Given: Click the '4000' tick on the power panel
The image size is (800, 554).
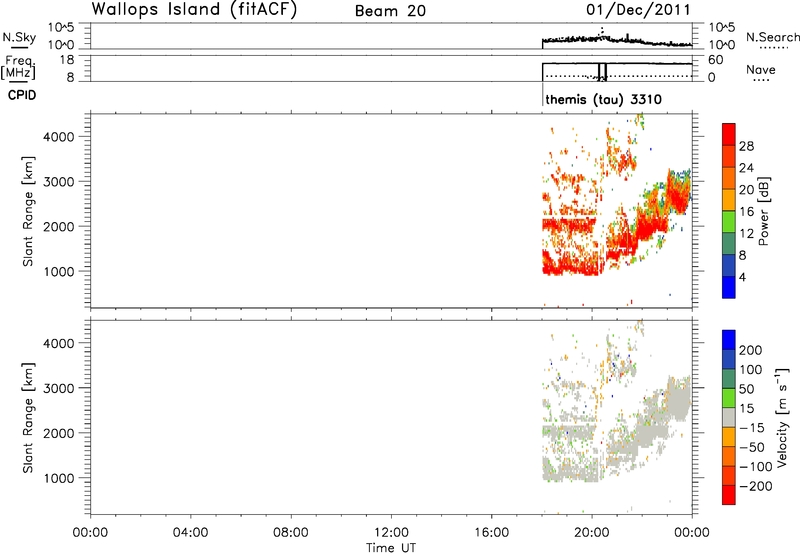Looking at the screenshot, I should tap(58, 137).
